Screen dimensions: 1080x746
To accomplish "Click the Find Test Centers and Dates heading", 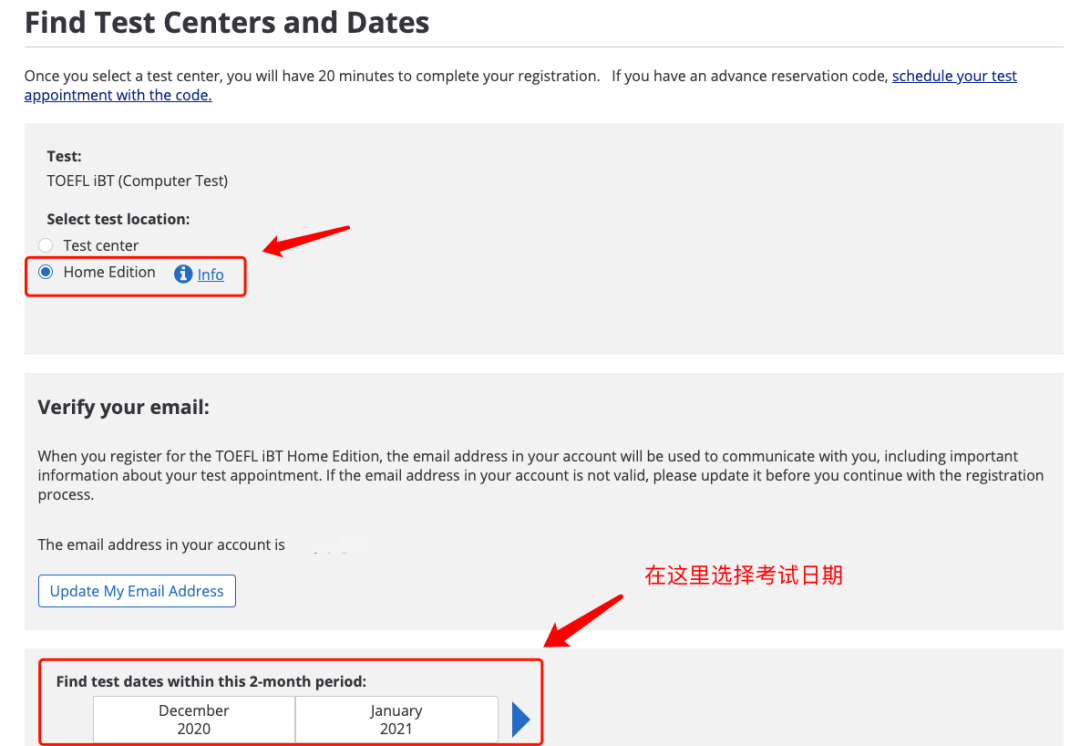I will [x=227, y=22].
